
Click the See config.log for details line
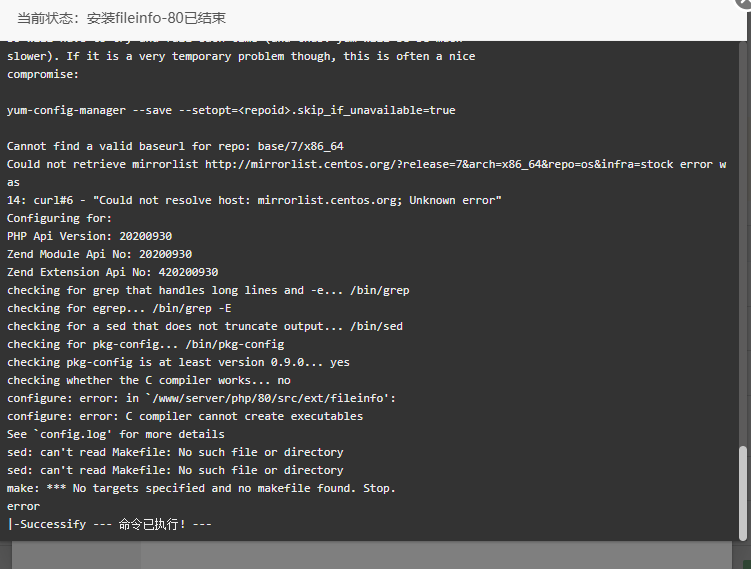pos(115,434)
